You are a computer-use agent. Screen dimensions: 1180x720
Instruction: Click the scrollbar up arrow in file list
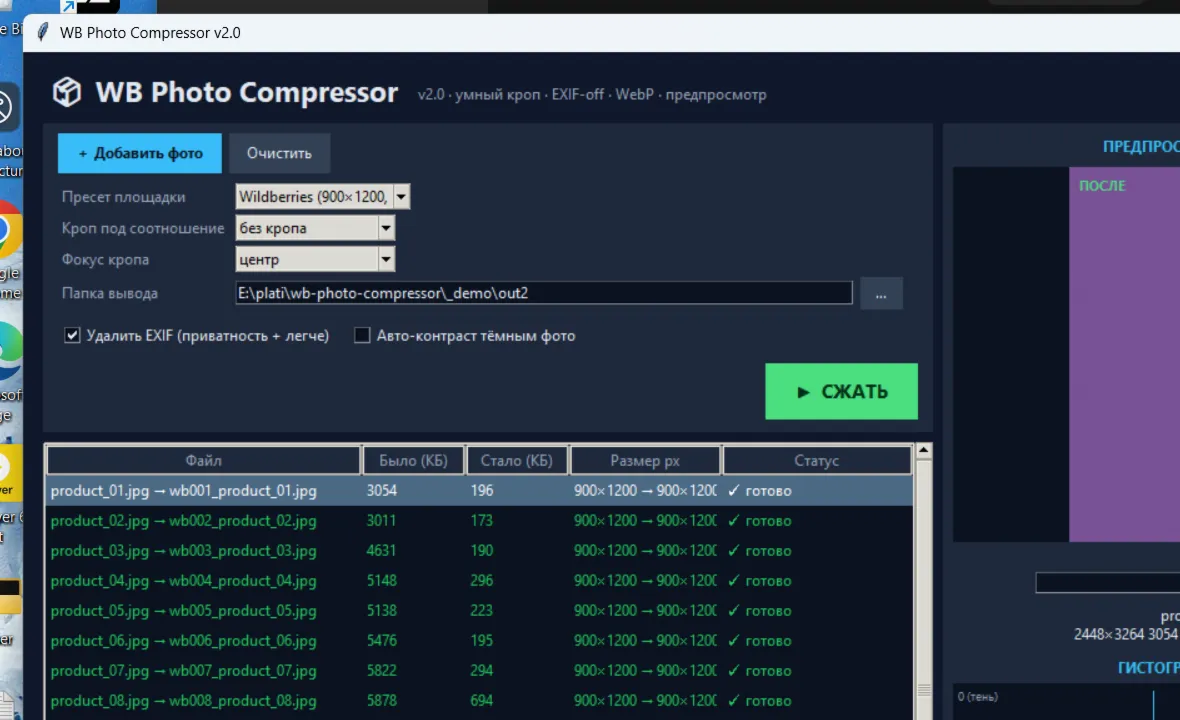[x=923, y=451]
